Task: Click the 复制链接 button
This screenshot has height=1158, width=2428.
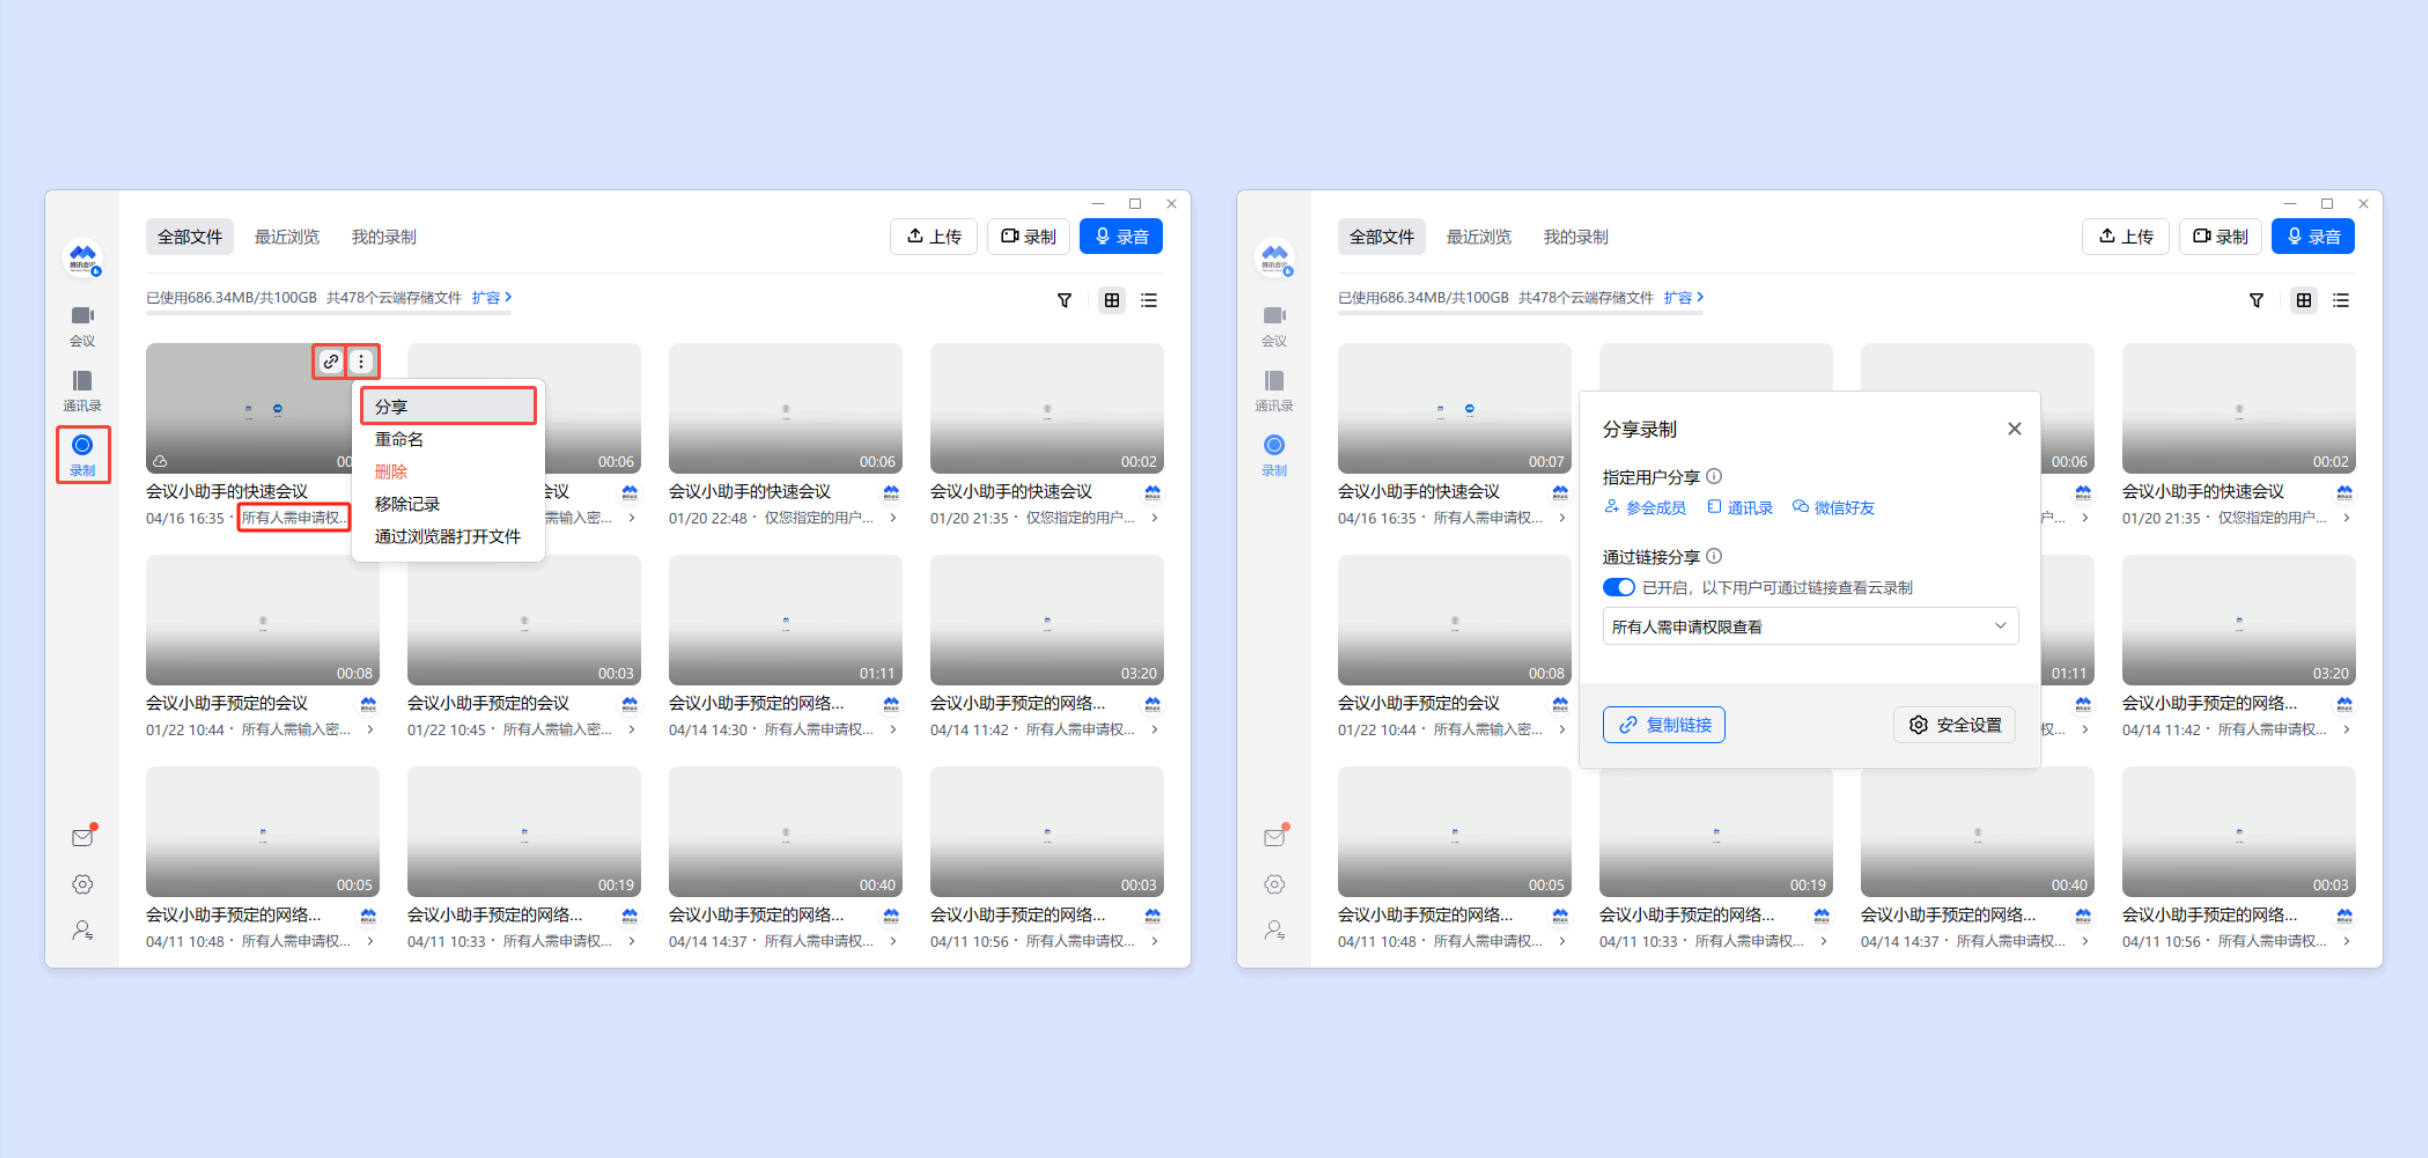Action: [x=1664, y=724]
